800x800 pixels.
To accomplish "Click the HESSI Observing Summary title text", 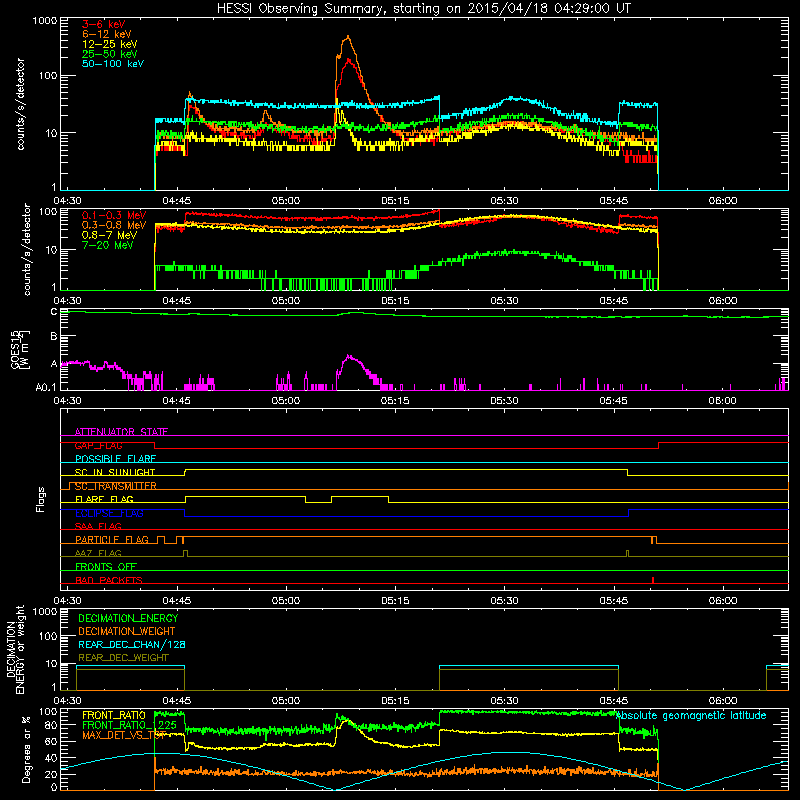I will point(423,9).
